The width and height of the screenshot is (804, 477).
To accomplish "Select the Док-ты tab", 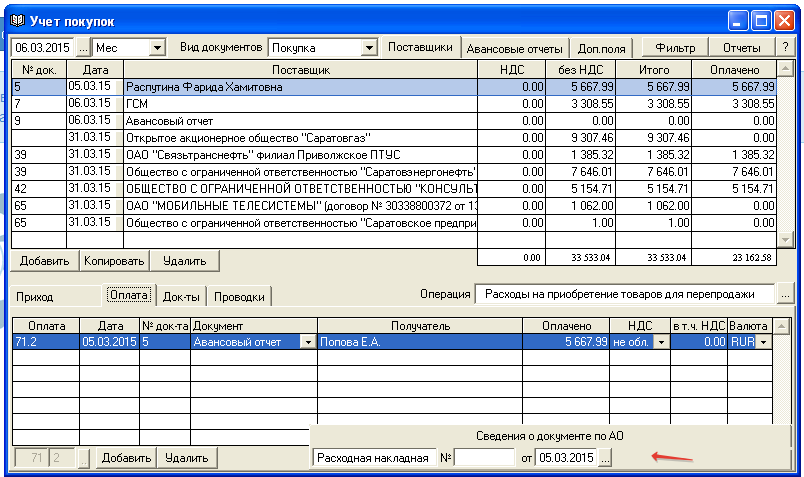I will pos(181,296).
